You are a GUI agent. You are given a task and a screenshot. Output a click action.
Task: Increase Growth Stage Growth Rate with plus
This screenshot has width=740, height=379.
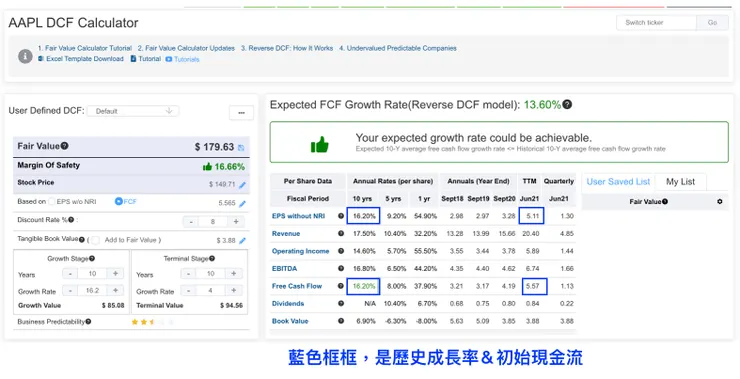pos(115,291)
